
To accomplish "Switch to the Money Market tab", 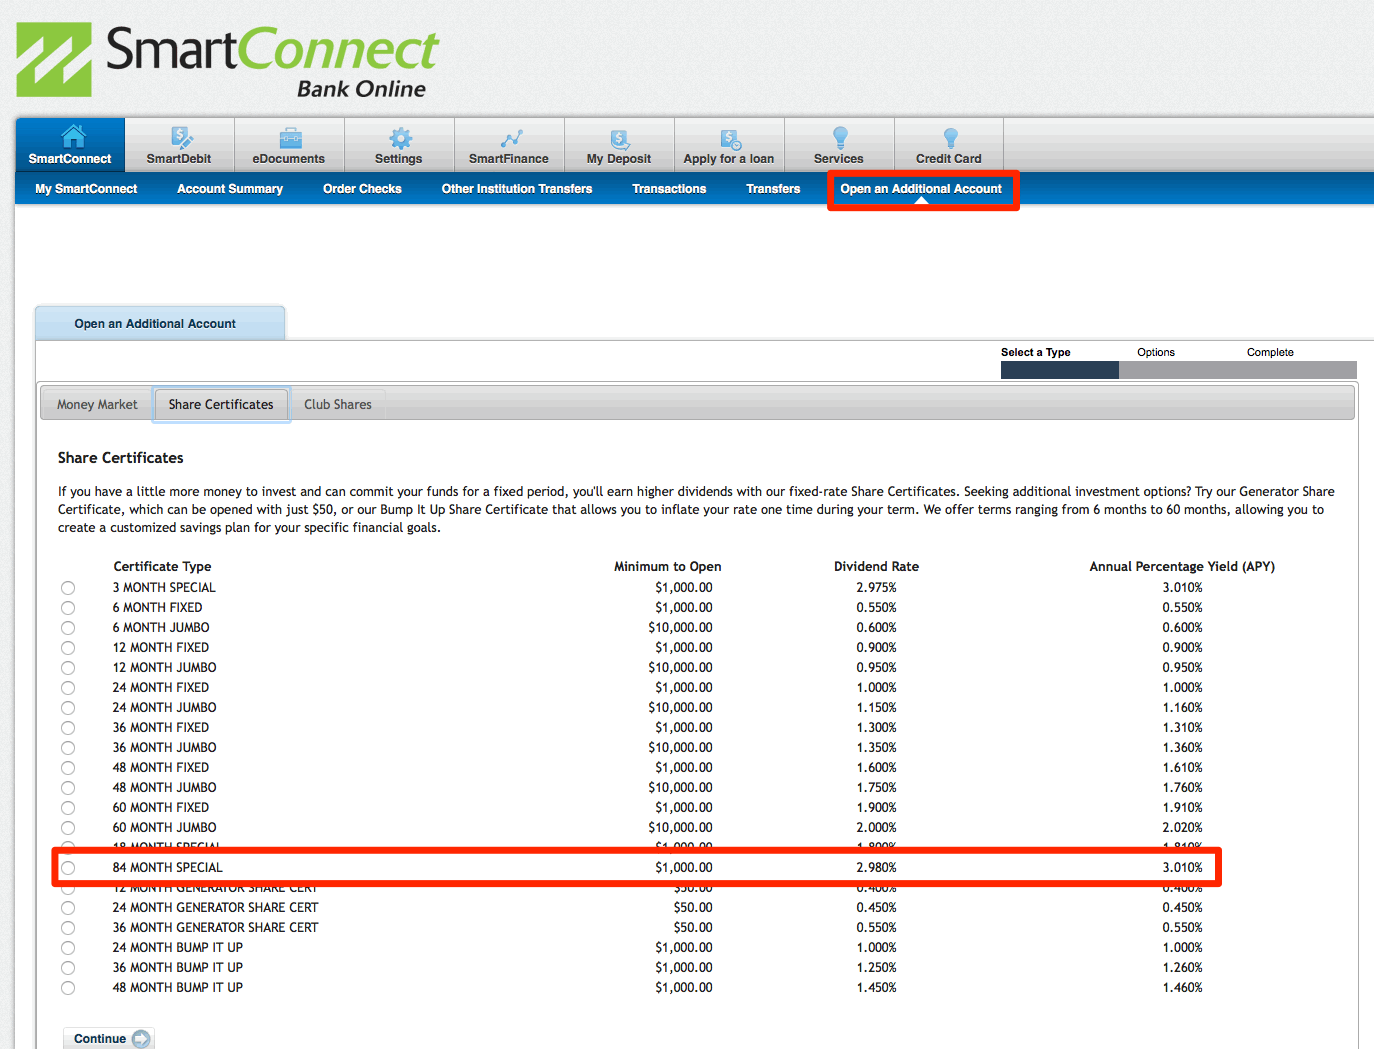I will point(97,404).
